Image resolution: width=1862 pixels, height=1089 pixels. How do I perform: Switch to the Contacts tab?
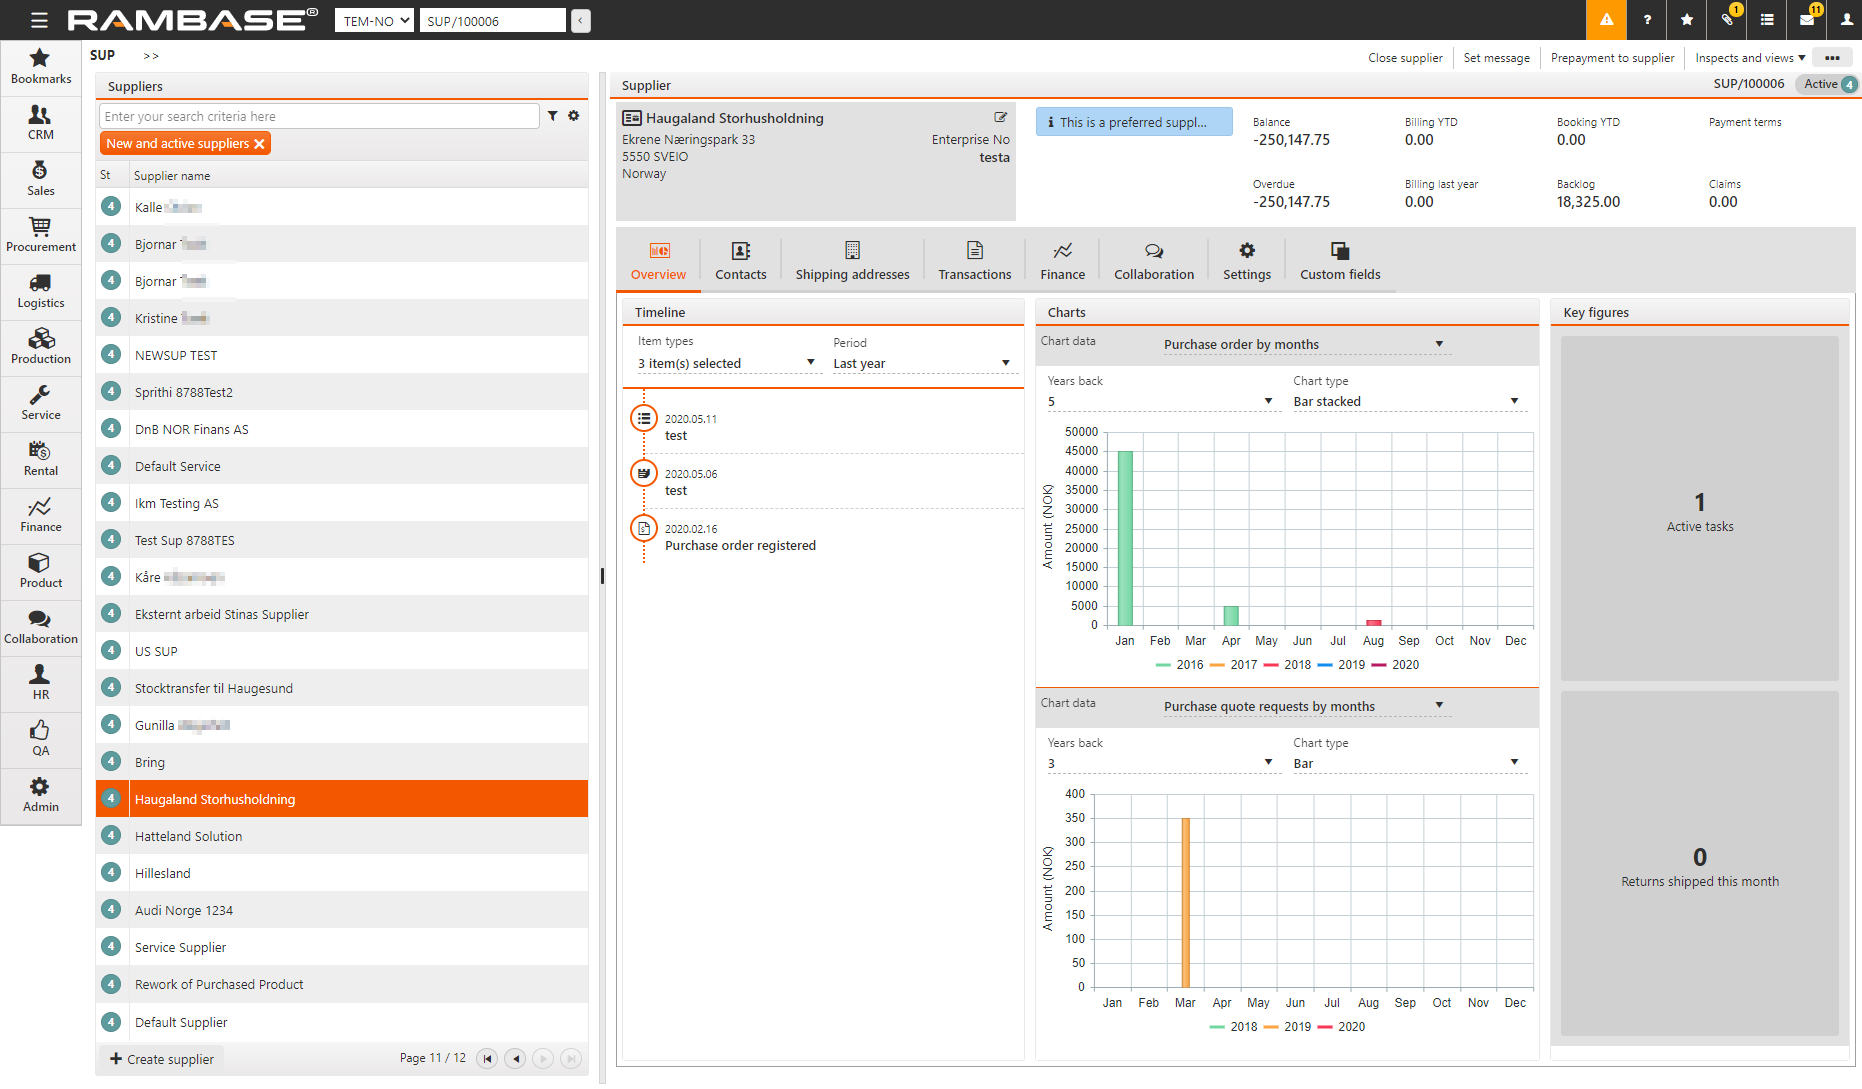741,262
